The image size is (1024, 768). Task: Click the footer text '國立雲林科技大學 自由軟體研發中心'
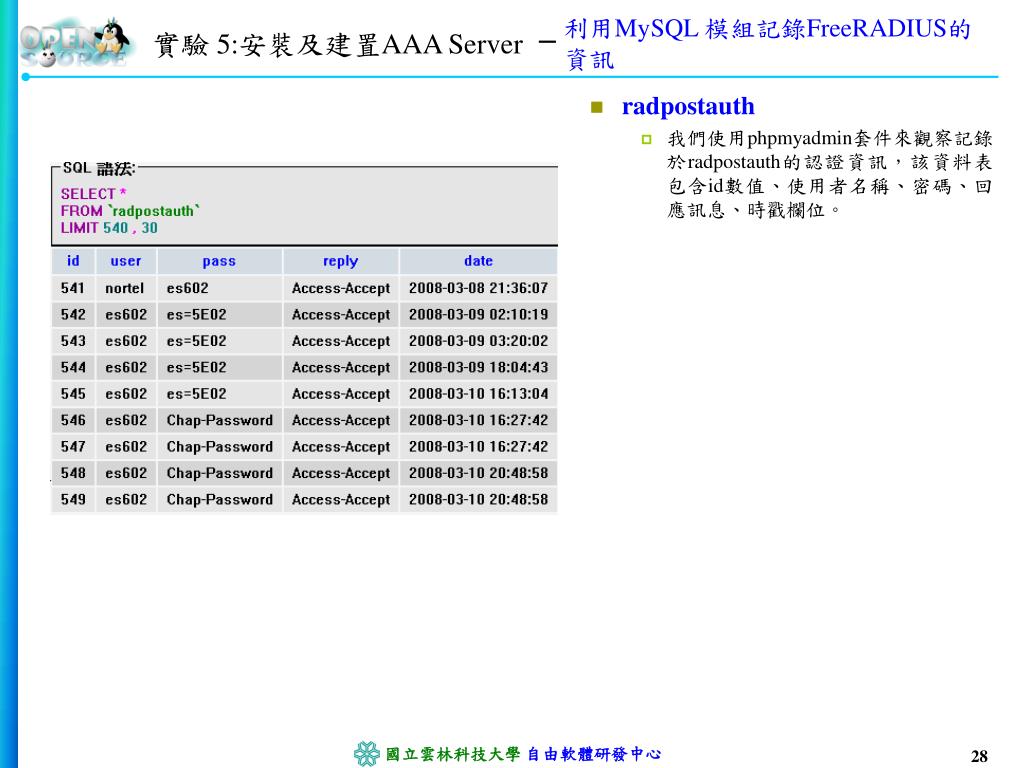pyautogui.click(x=523, y=754)
